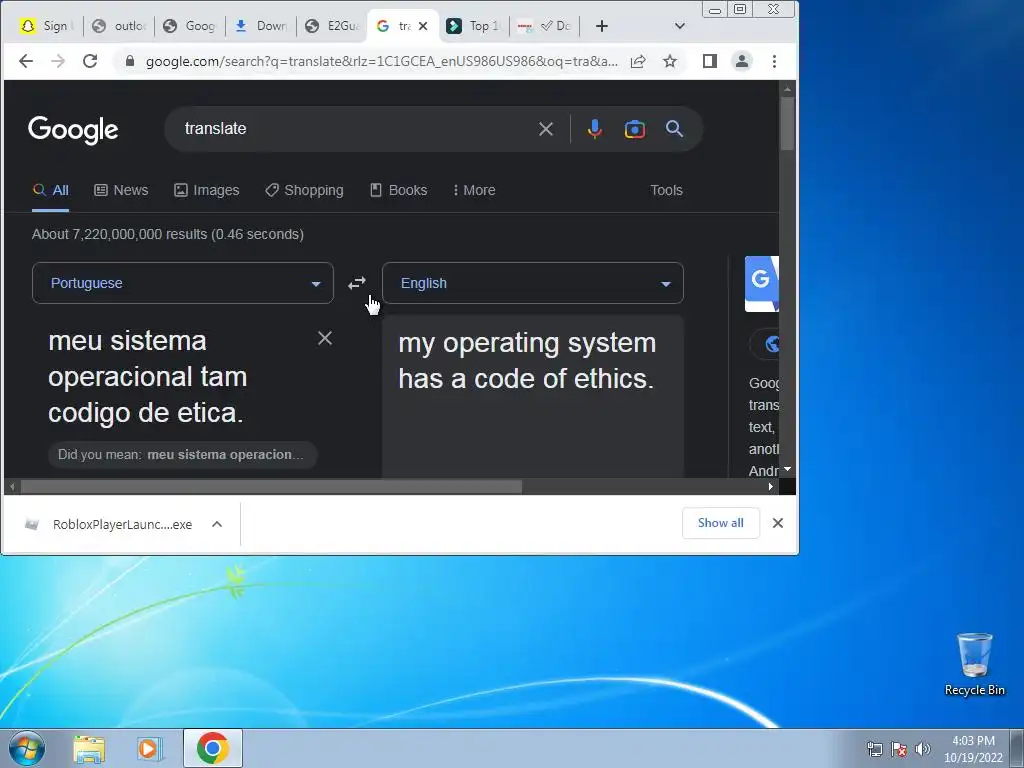The height and width of the screenshot is (768, 1024).
Task: Share this page via the share icon
Action: point(638,61)
